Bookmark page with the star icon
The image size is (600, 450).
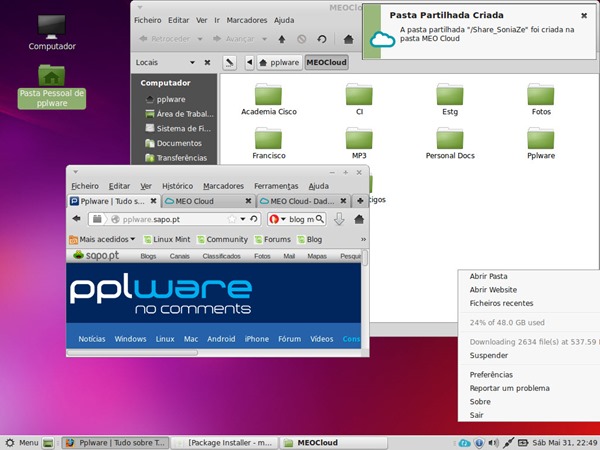[x=232, y=219]
